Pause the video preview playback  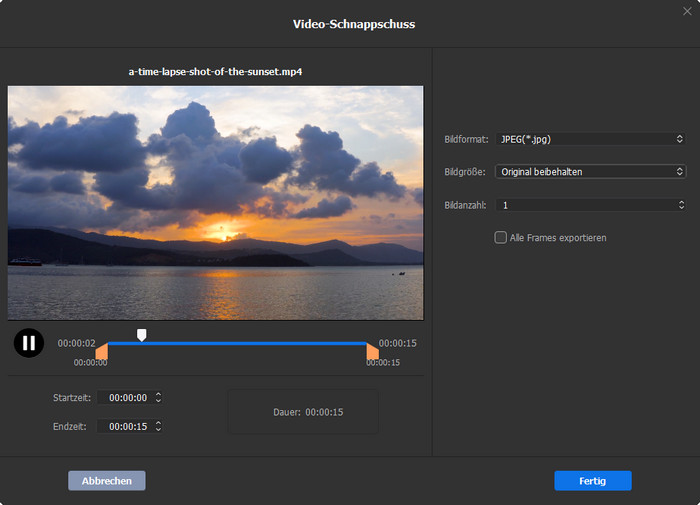29,343
